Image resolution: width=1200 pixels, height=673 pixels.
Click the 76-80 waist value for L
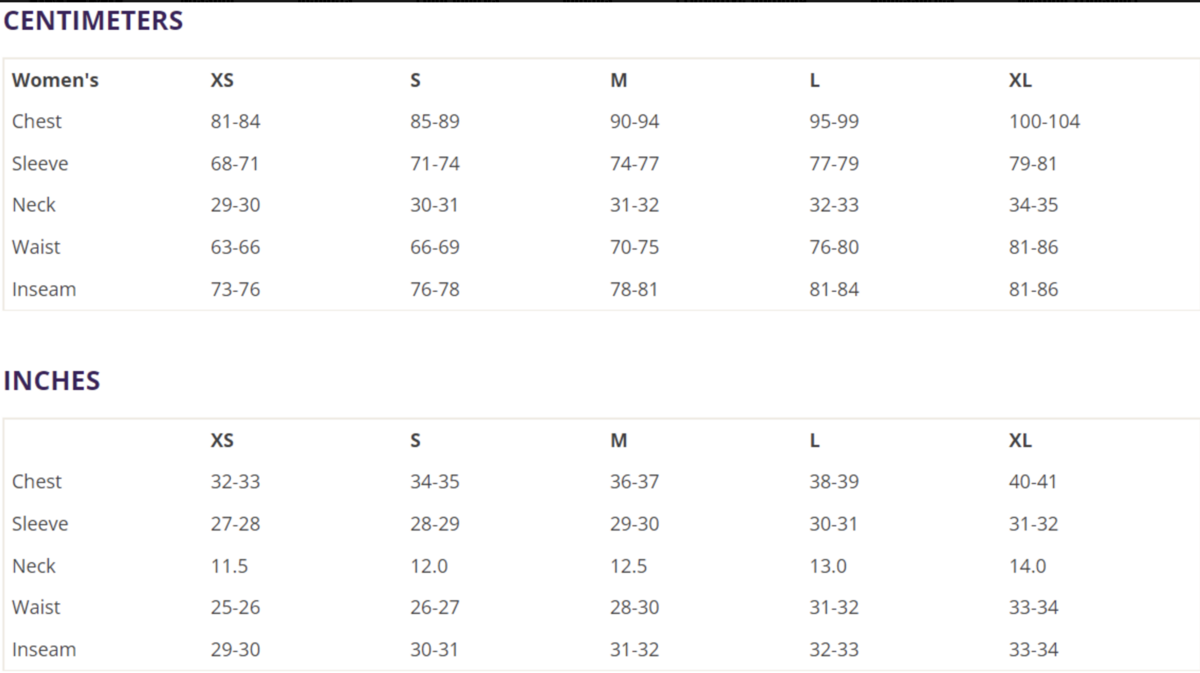click(x=834, y=247)
